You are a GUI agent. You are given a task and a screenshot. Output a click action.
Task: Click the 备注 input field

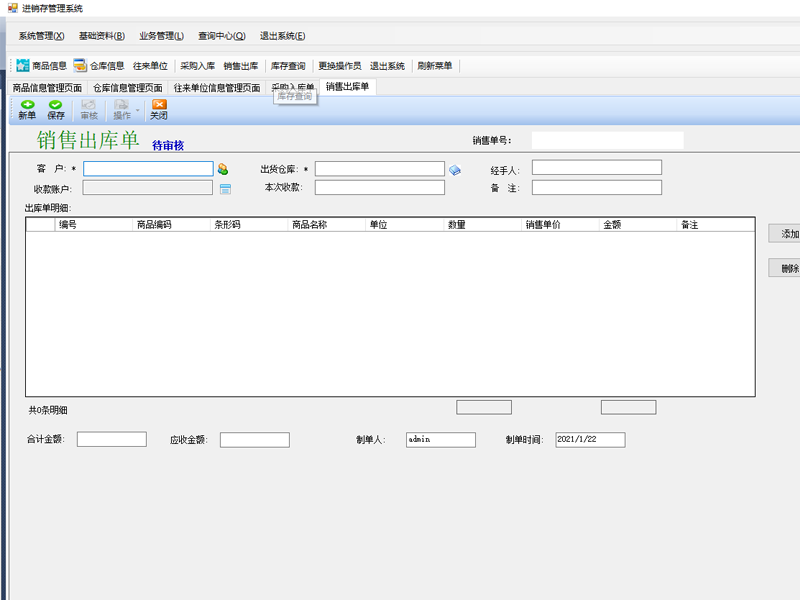[x=597, y=188]
